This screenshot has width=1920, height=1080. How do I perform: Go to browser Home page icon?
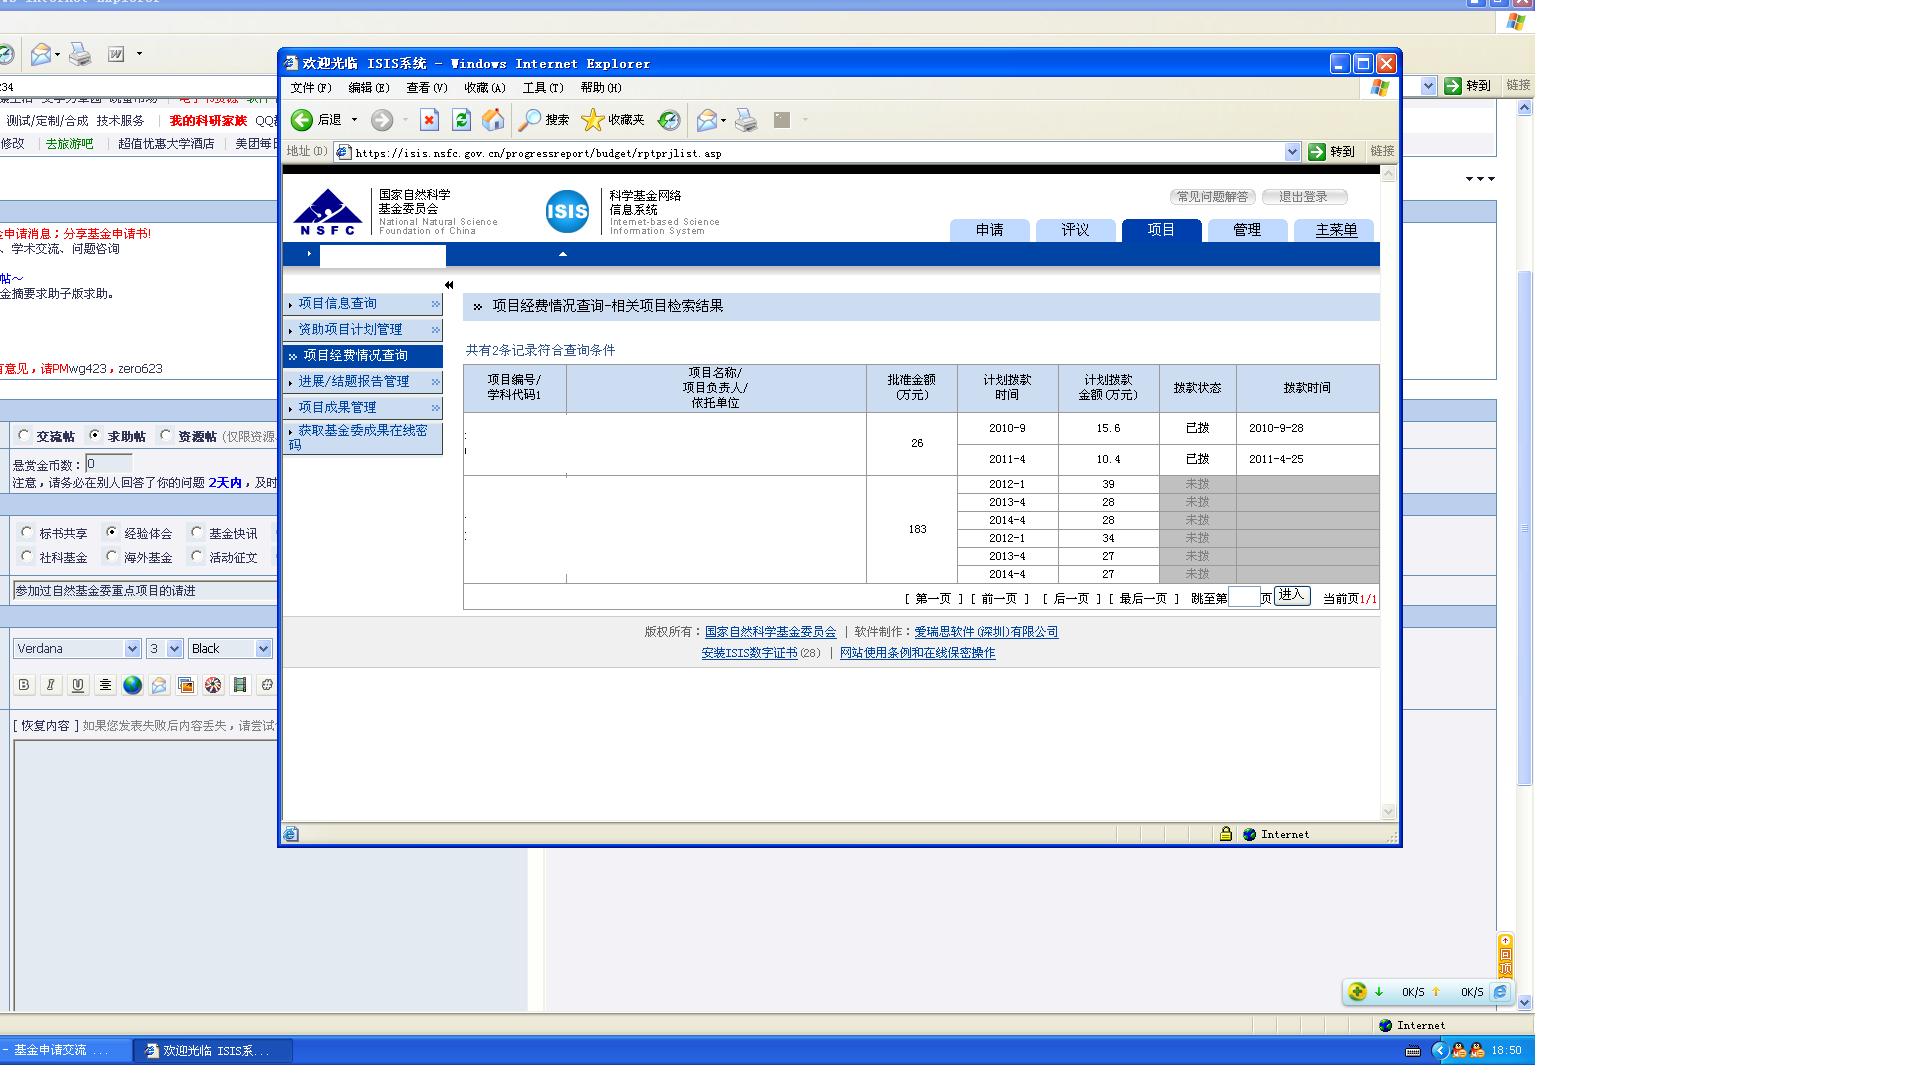click(x=493, y=121)
